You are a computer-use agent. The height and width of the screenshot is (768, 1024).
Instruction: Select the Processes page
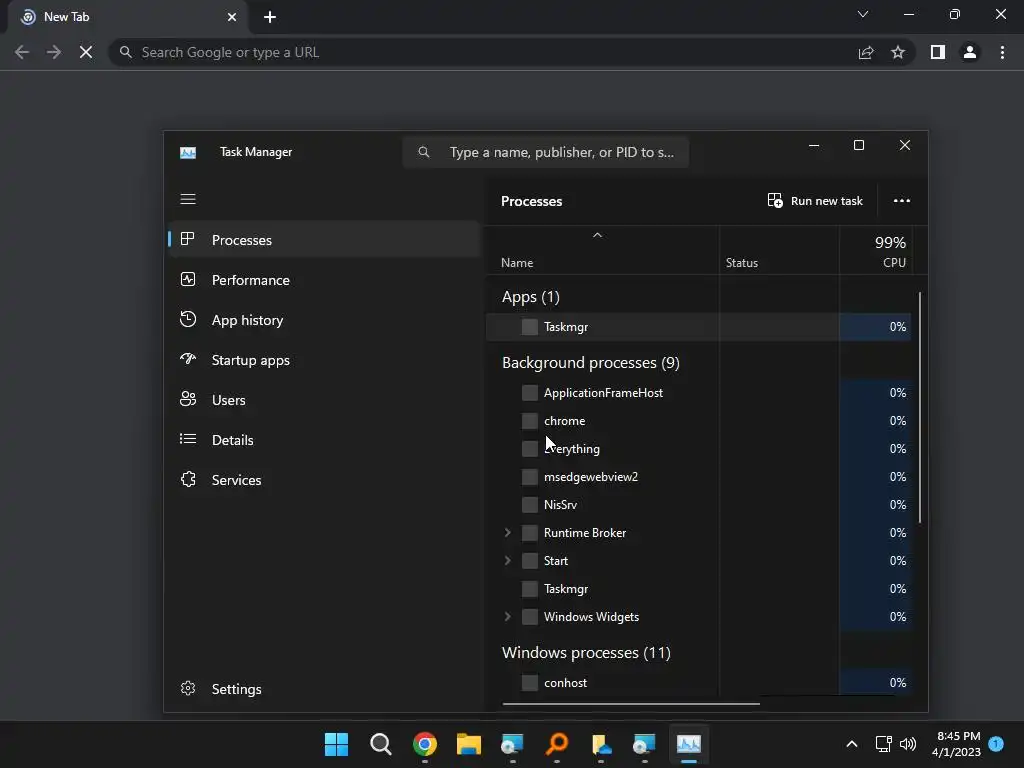click(x=325, y=240)
